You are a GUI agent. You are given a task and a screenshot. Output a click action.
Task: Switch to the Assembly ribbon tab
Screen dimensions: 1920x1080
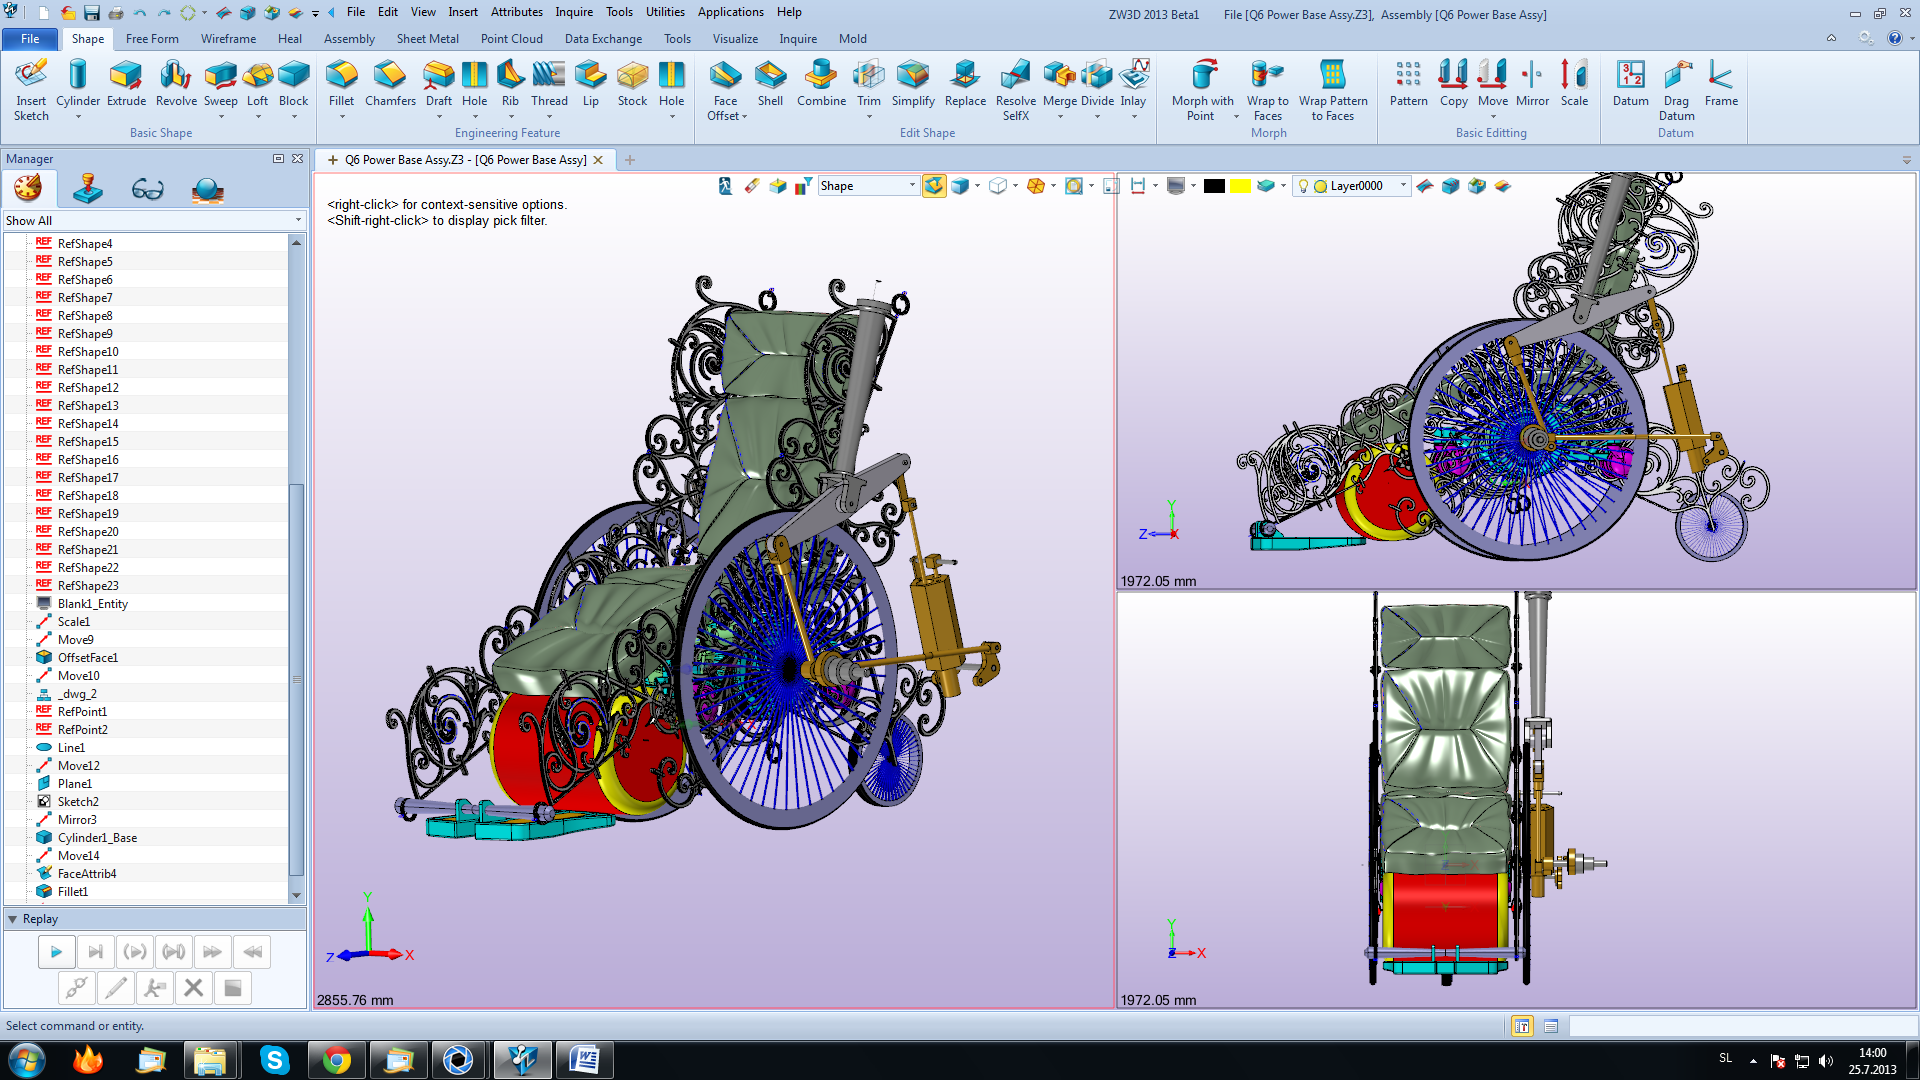click(349, 39)
